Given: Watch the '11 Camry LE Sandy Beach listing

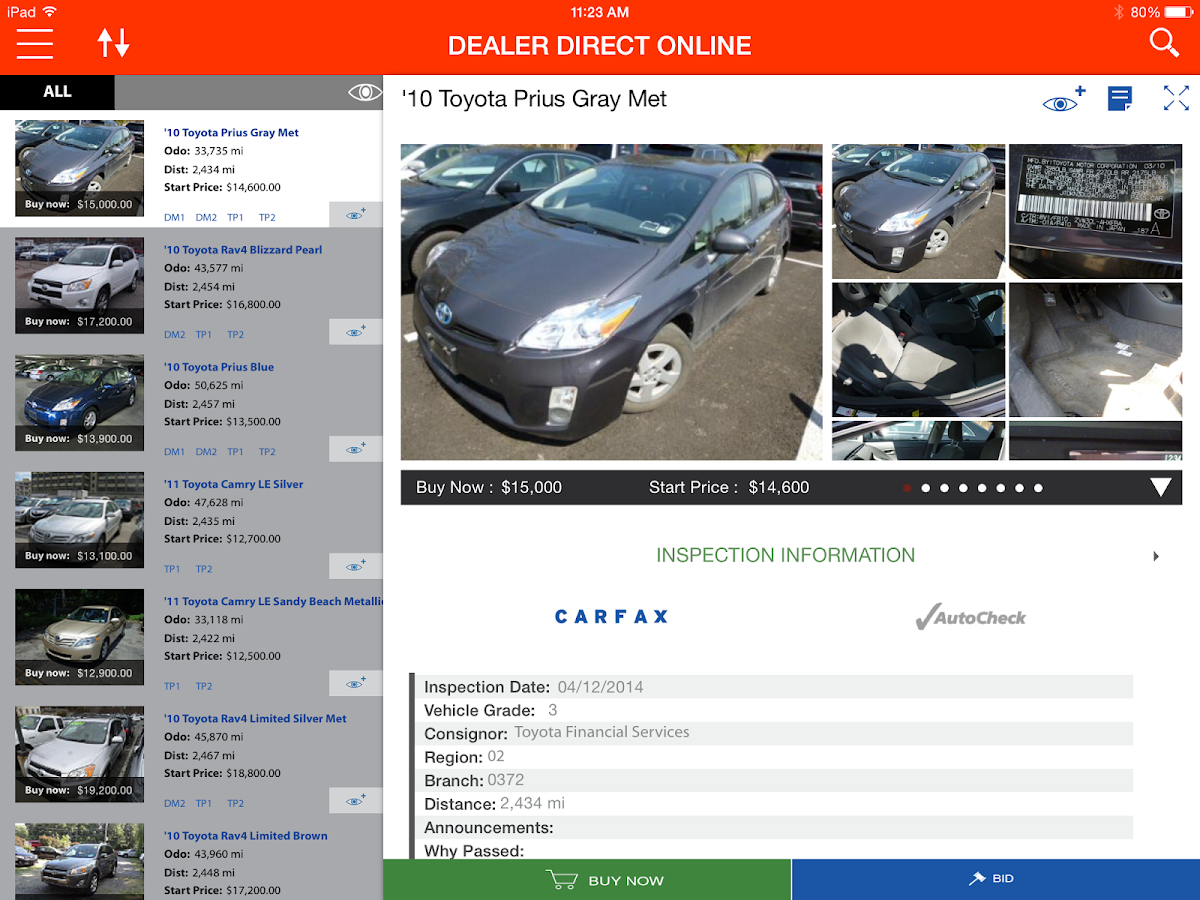Looking at the screenshot, I should coord(356,683).
